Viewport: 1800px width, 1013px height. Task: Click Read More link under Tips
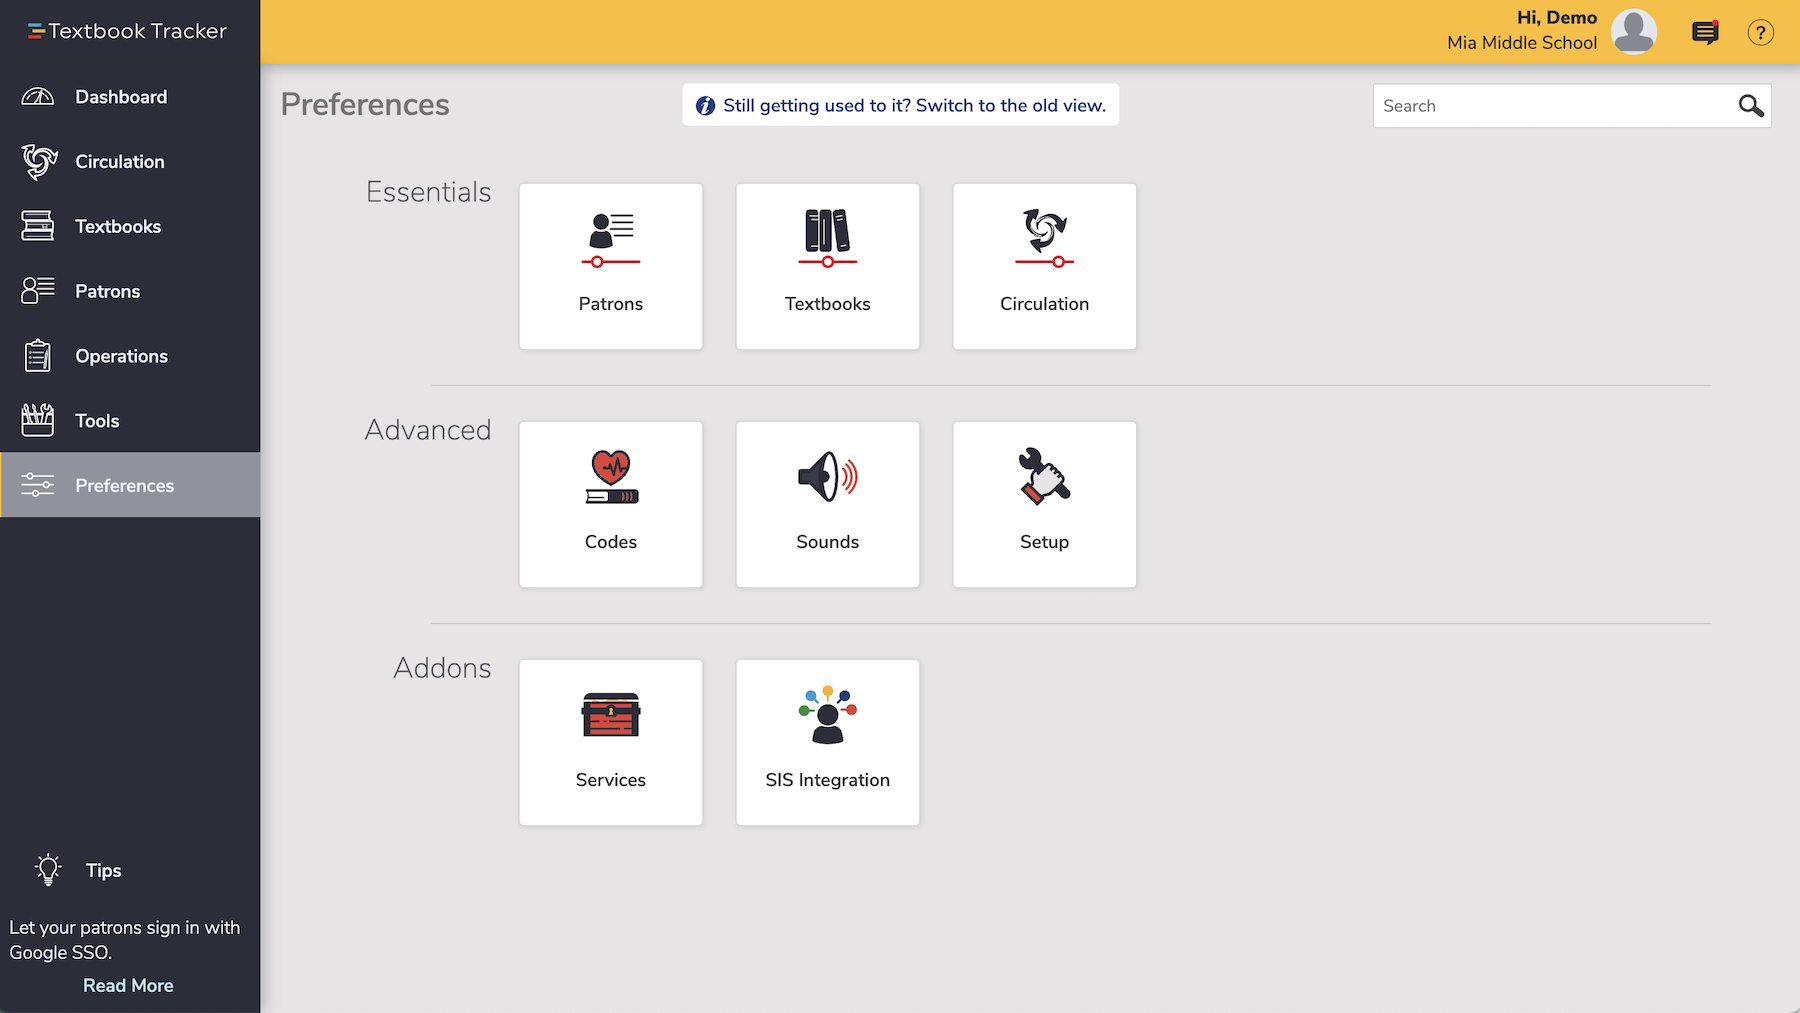(x=128, y=986)
